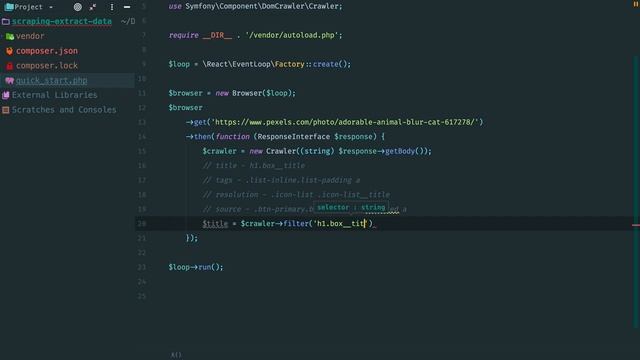Click the warnings indicator at editor top-right
The image size is (640, 360).
point(636,3)
